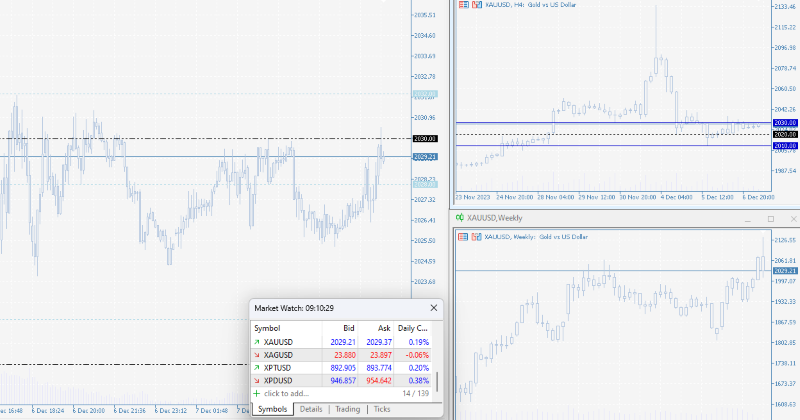Click the Market Watch: 09:10:29 title

(x=294, y=308)
